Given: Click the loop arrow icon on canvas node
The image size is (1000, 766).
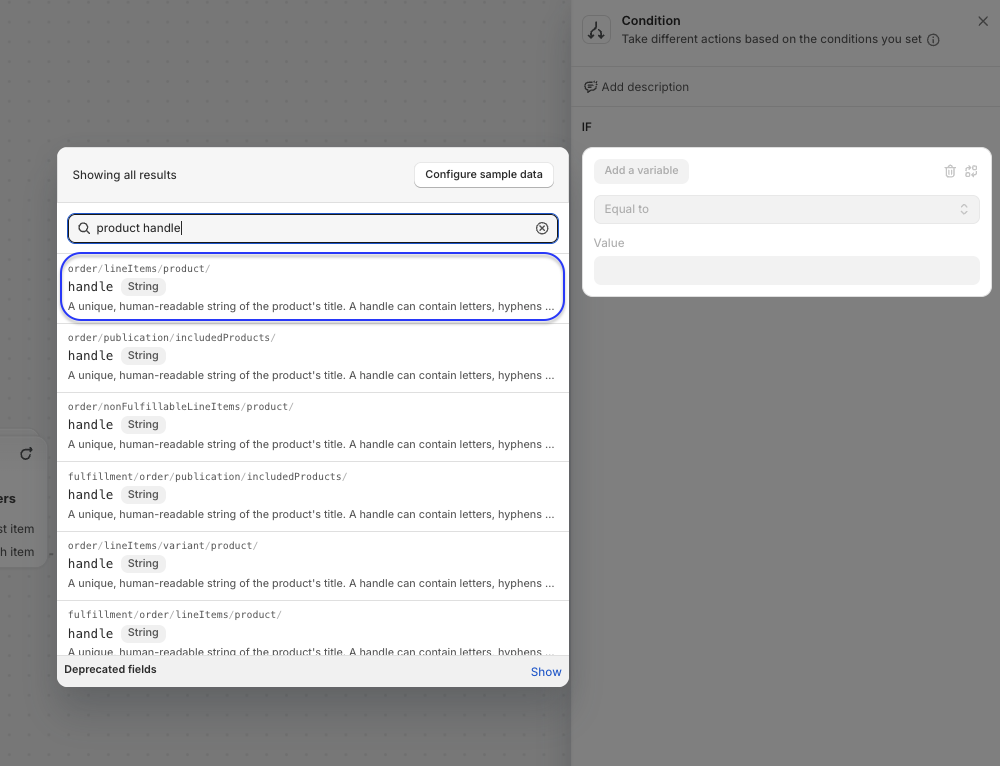Looking at the screenshot, I should point(26,453).
